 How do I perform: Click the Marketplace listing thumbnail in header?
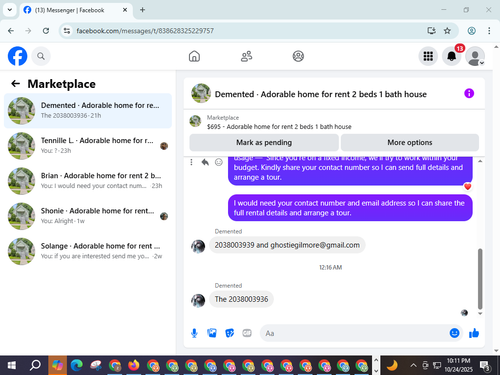[x=195, y=121]
